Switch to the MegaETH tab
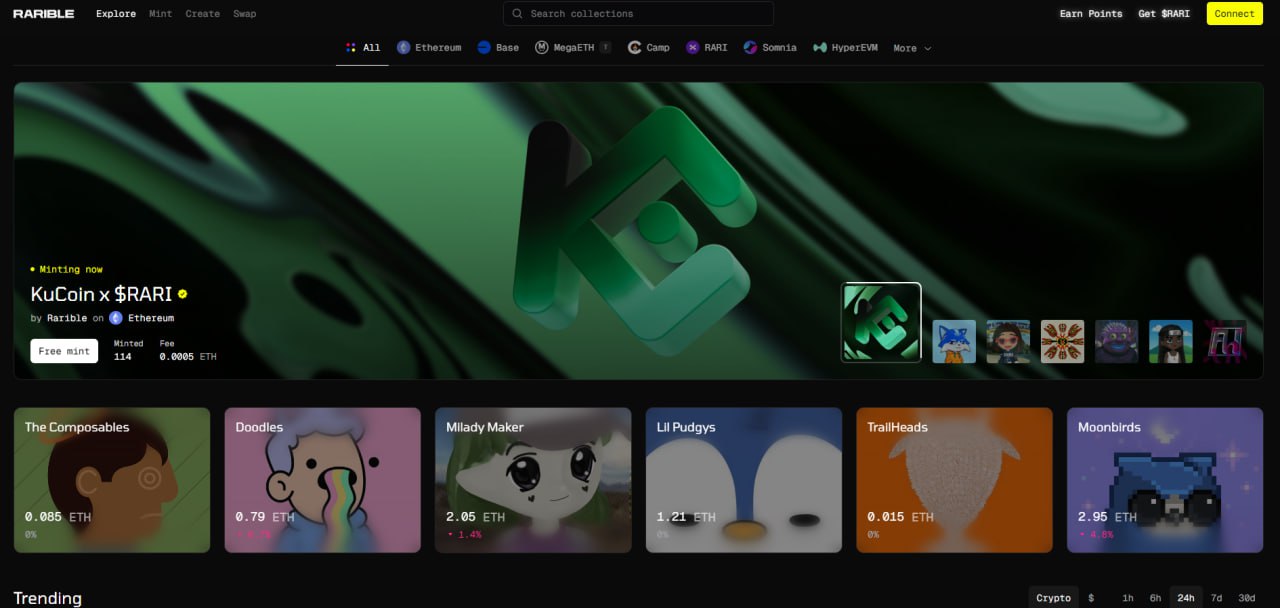1280x608 pixels. [x=574, y=48]
